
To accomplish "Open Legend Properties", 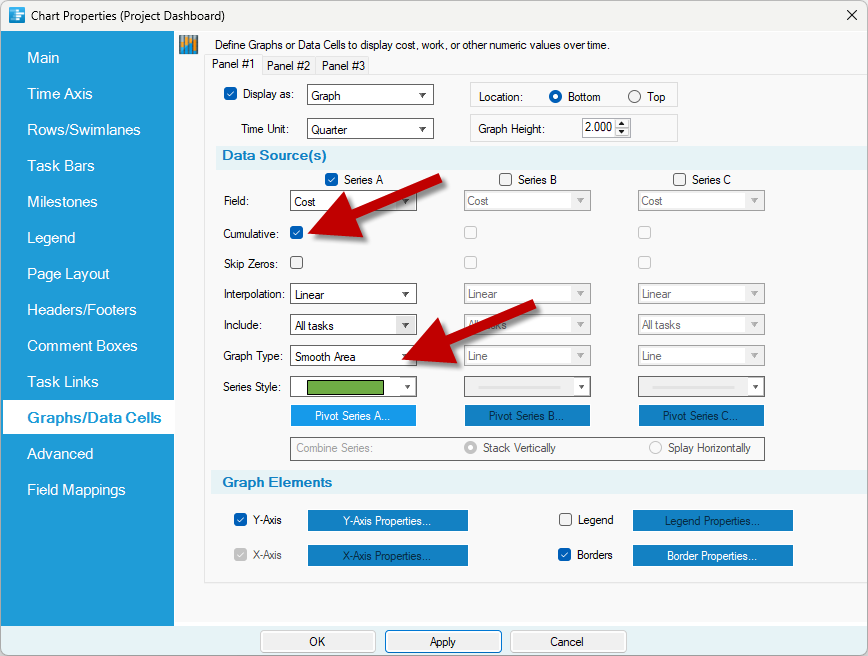I will pos(712,520).
